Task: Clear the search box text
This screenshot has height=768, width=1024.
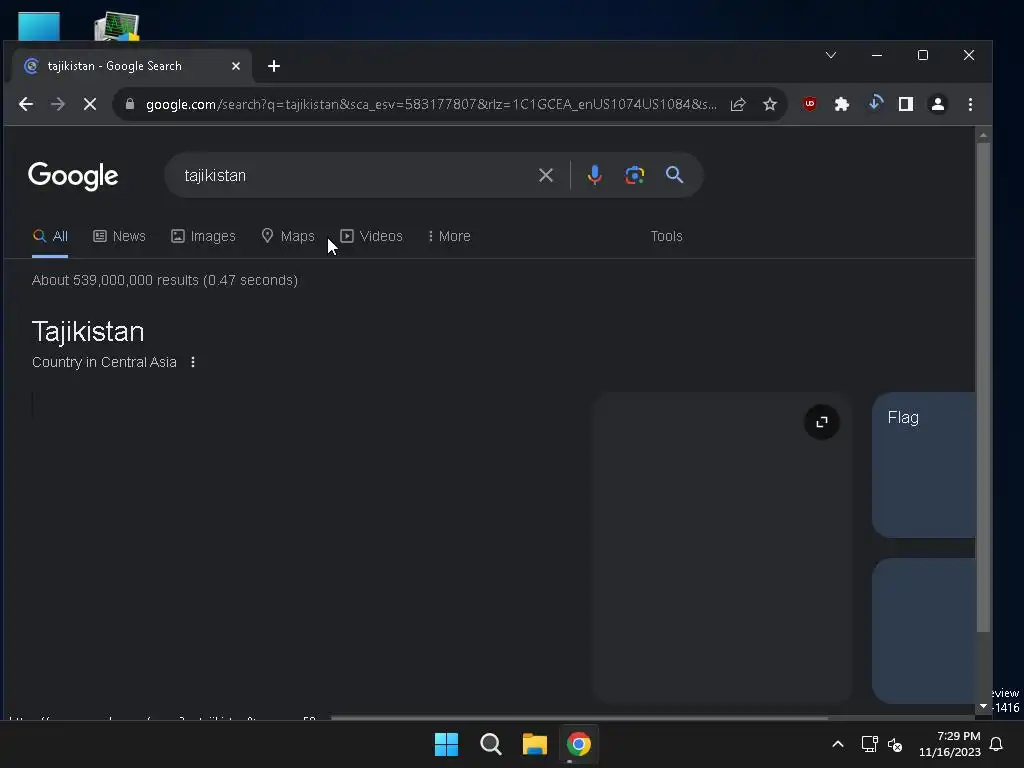Action: pos(546,175)
